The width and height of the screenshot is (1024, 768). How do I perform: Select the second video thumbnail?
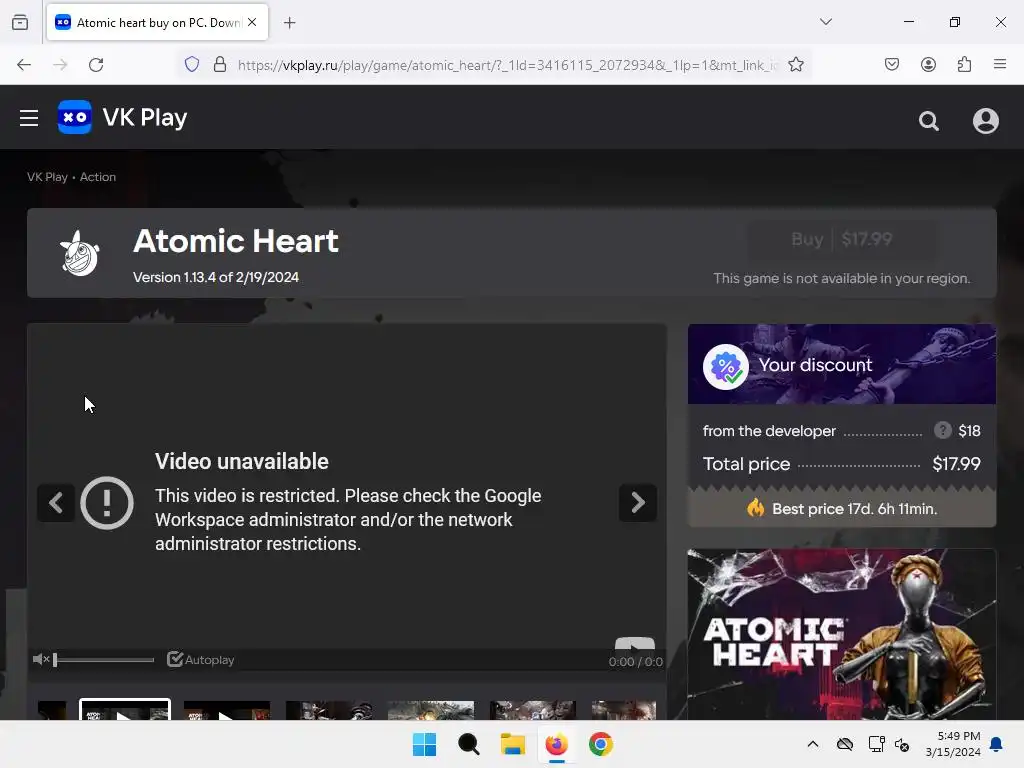coord(227,711)
